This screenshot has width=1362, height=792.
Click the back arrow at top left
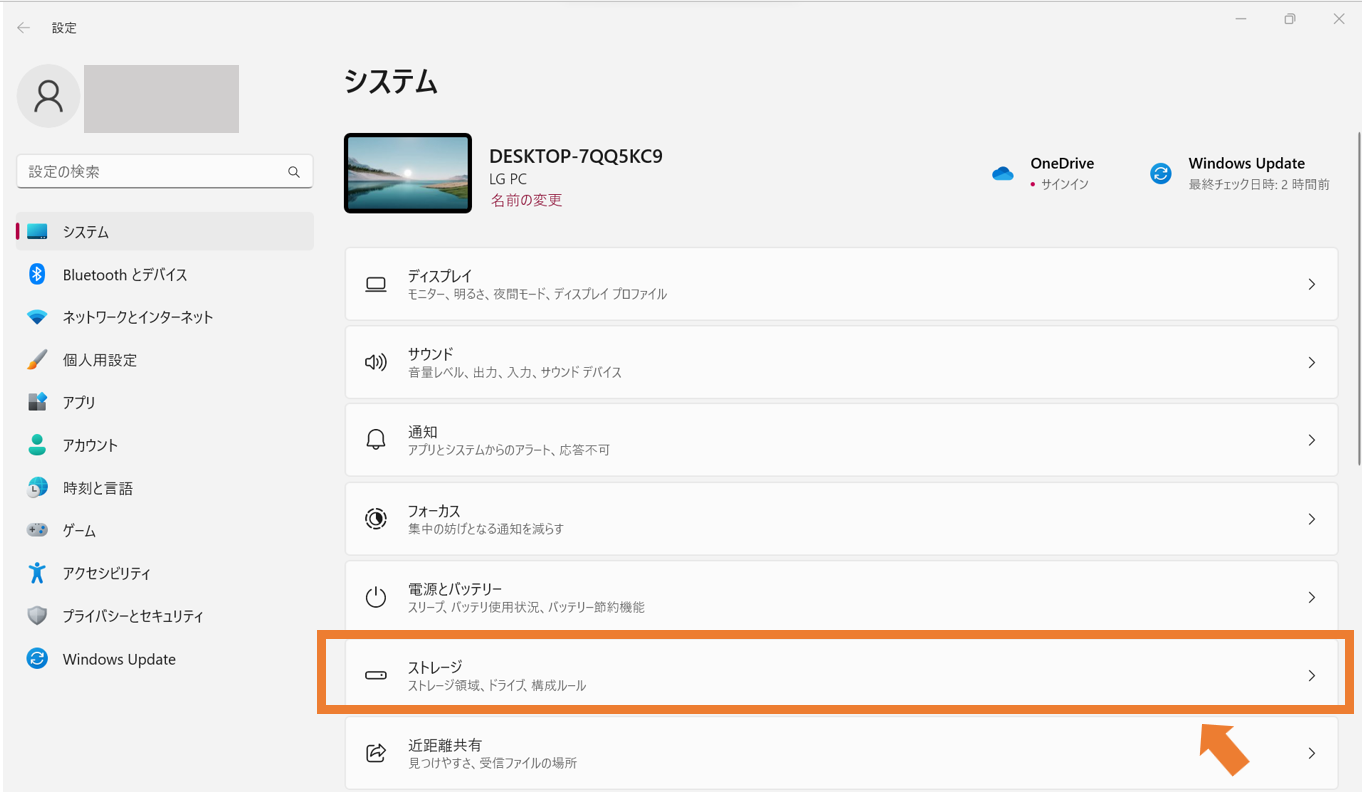[23, 27]
